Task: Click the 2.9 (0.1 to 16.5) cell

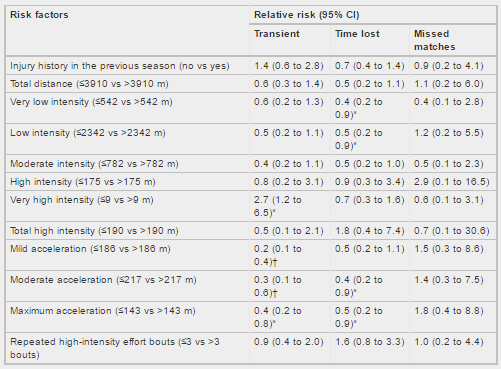Action: [452, 182]
